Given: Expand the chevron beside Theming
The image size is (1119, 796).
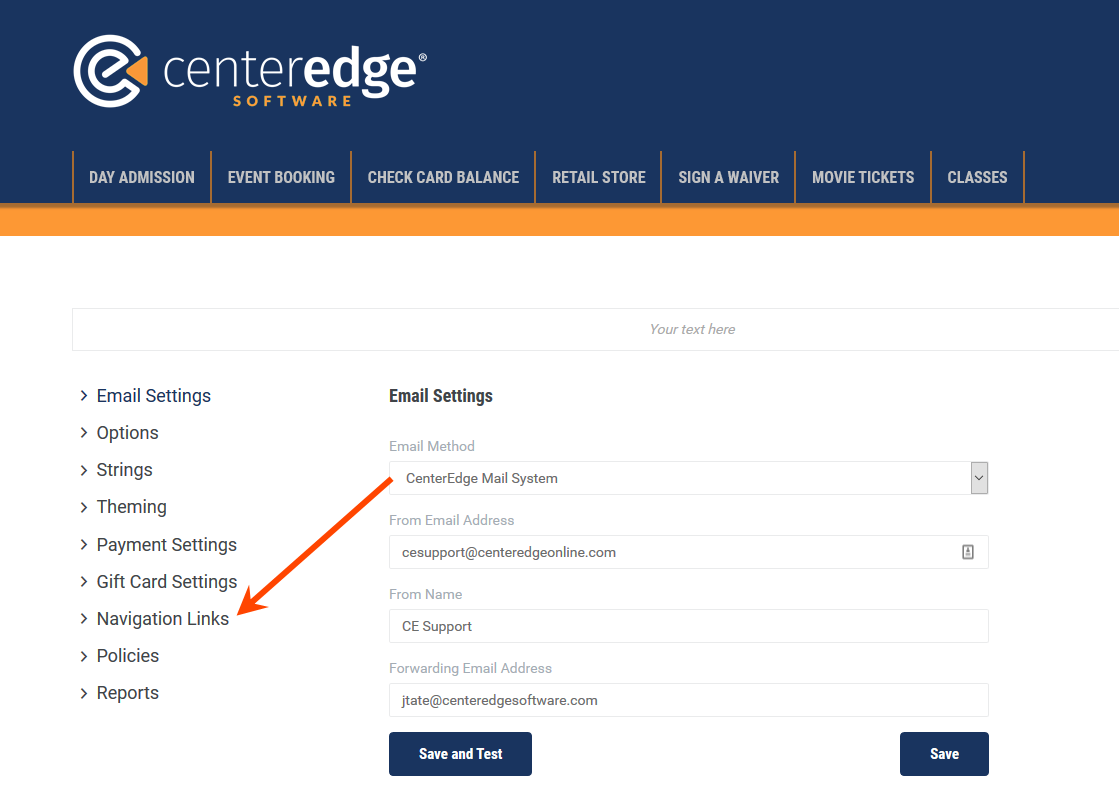Looking at the screenshot, I should click(x=83, y=508).
